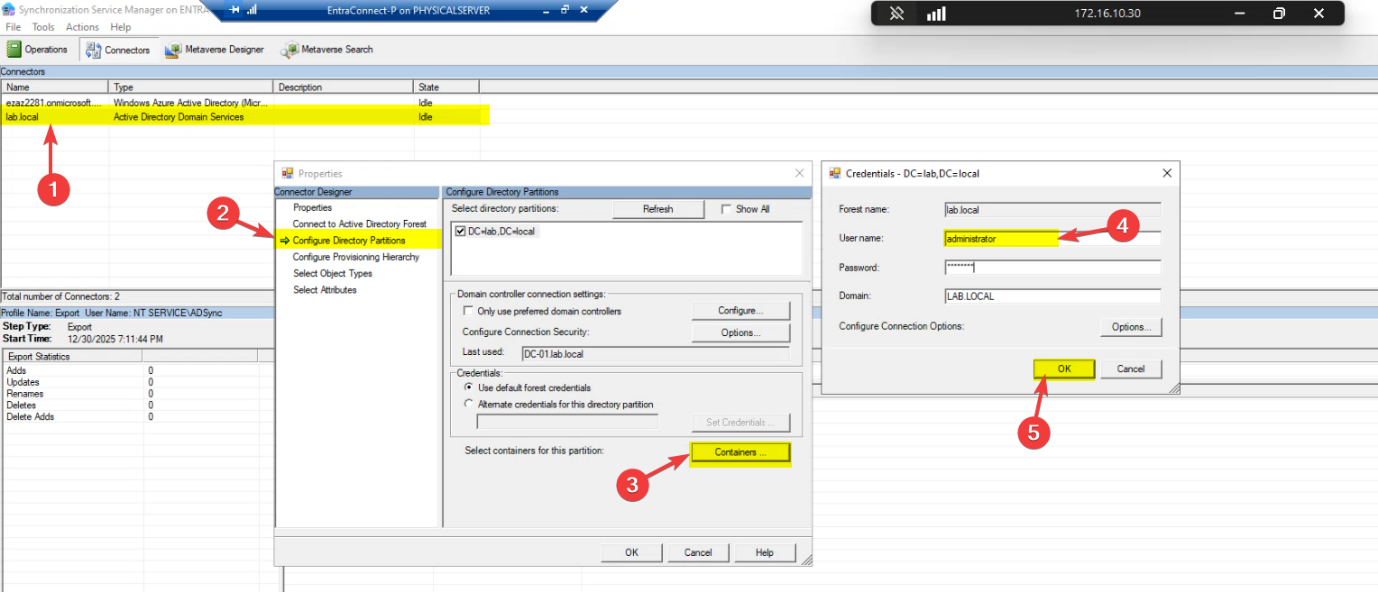Click the Containers ... button
The image size is (1378, 592).
tap(740, 453)
